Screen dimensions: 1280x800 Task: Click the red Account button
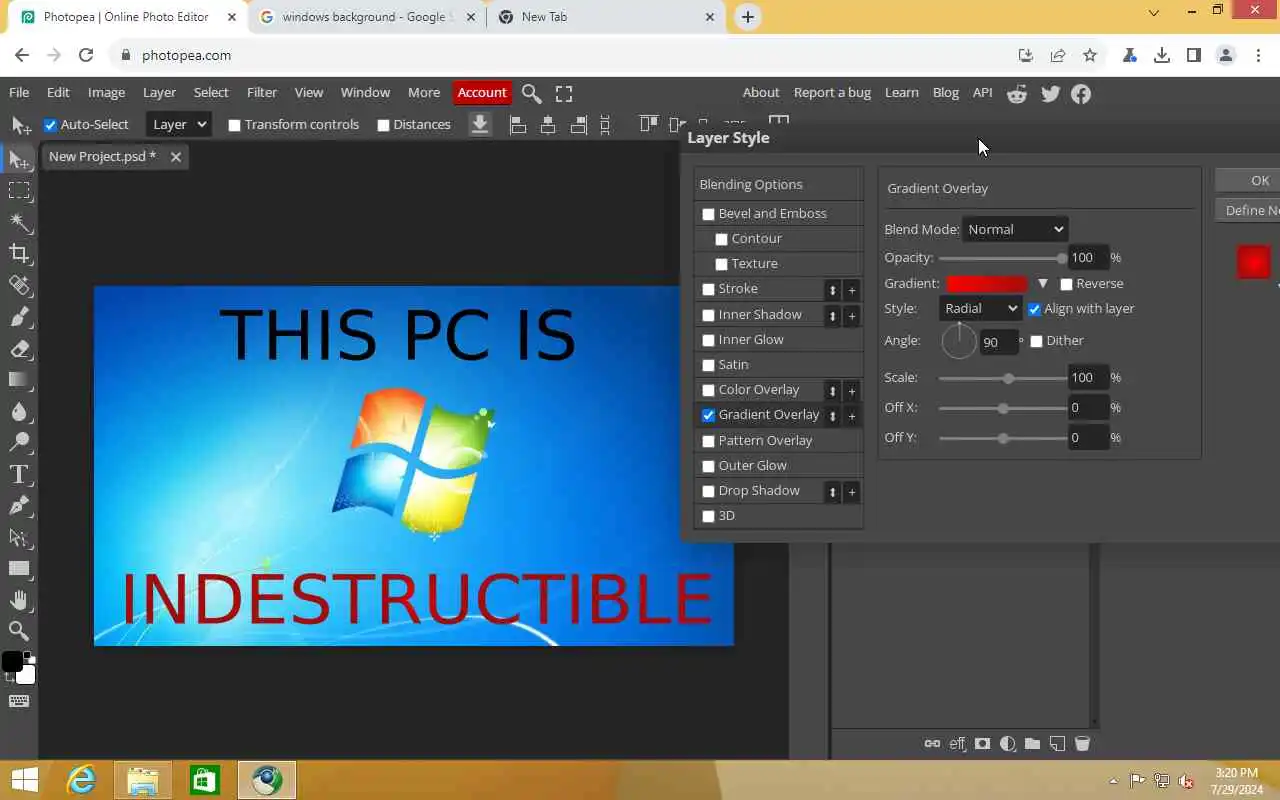click(x=482, y=92)
